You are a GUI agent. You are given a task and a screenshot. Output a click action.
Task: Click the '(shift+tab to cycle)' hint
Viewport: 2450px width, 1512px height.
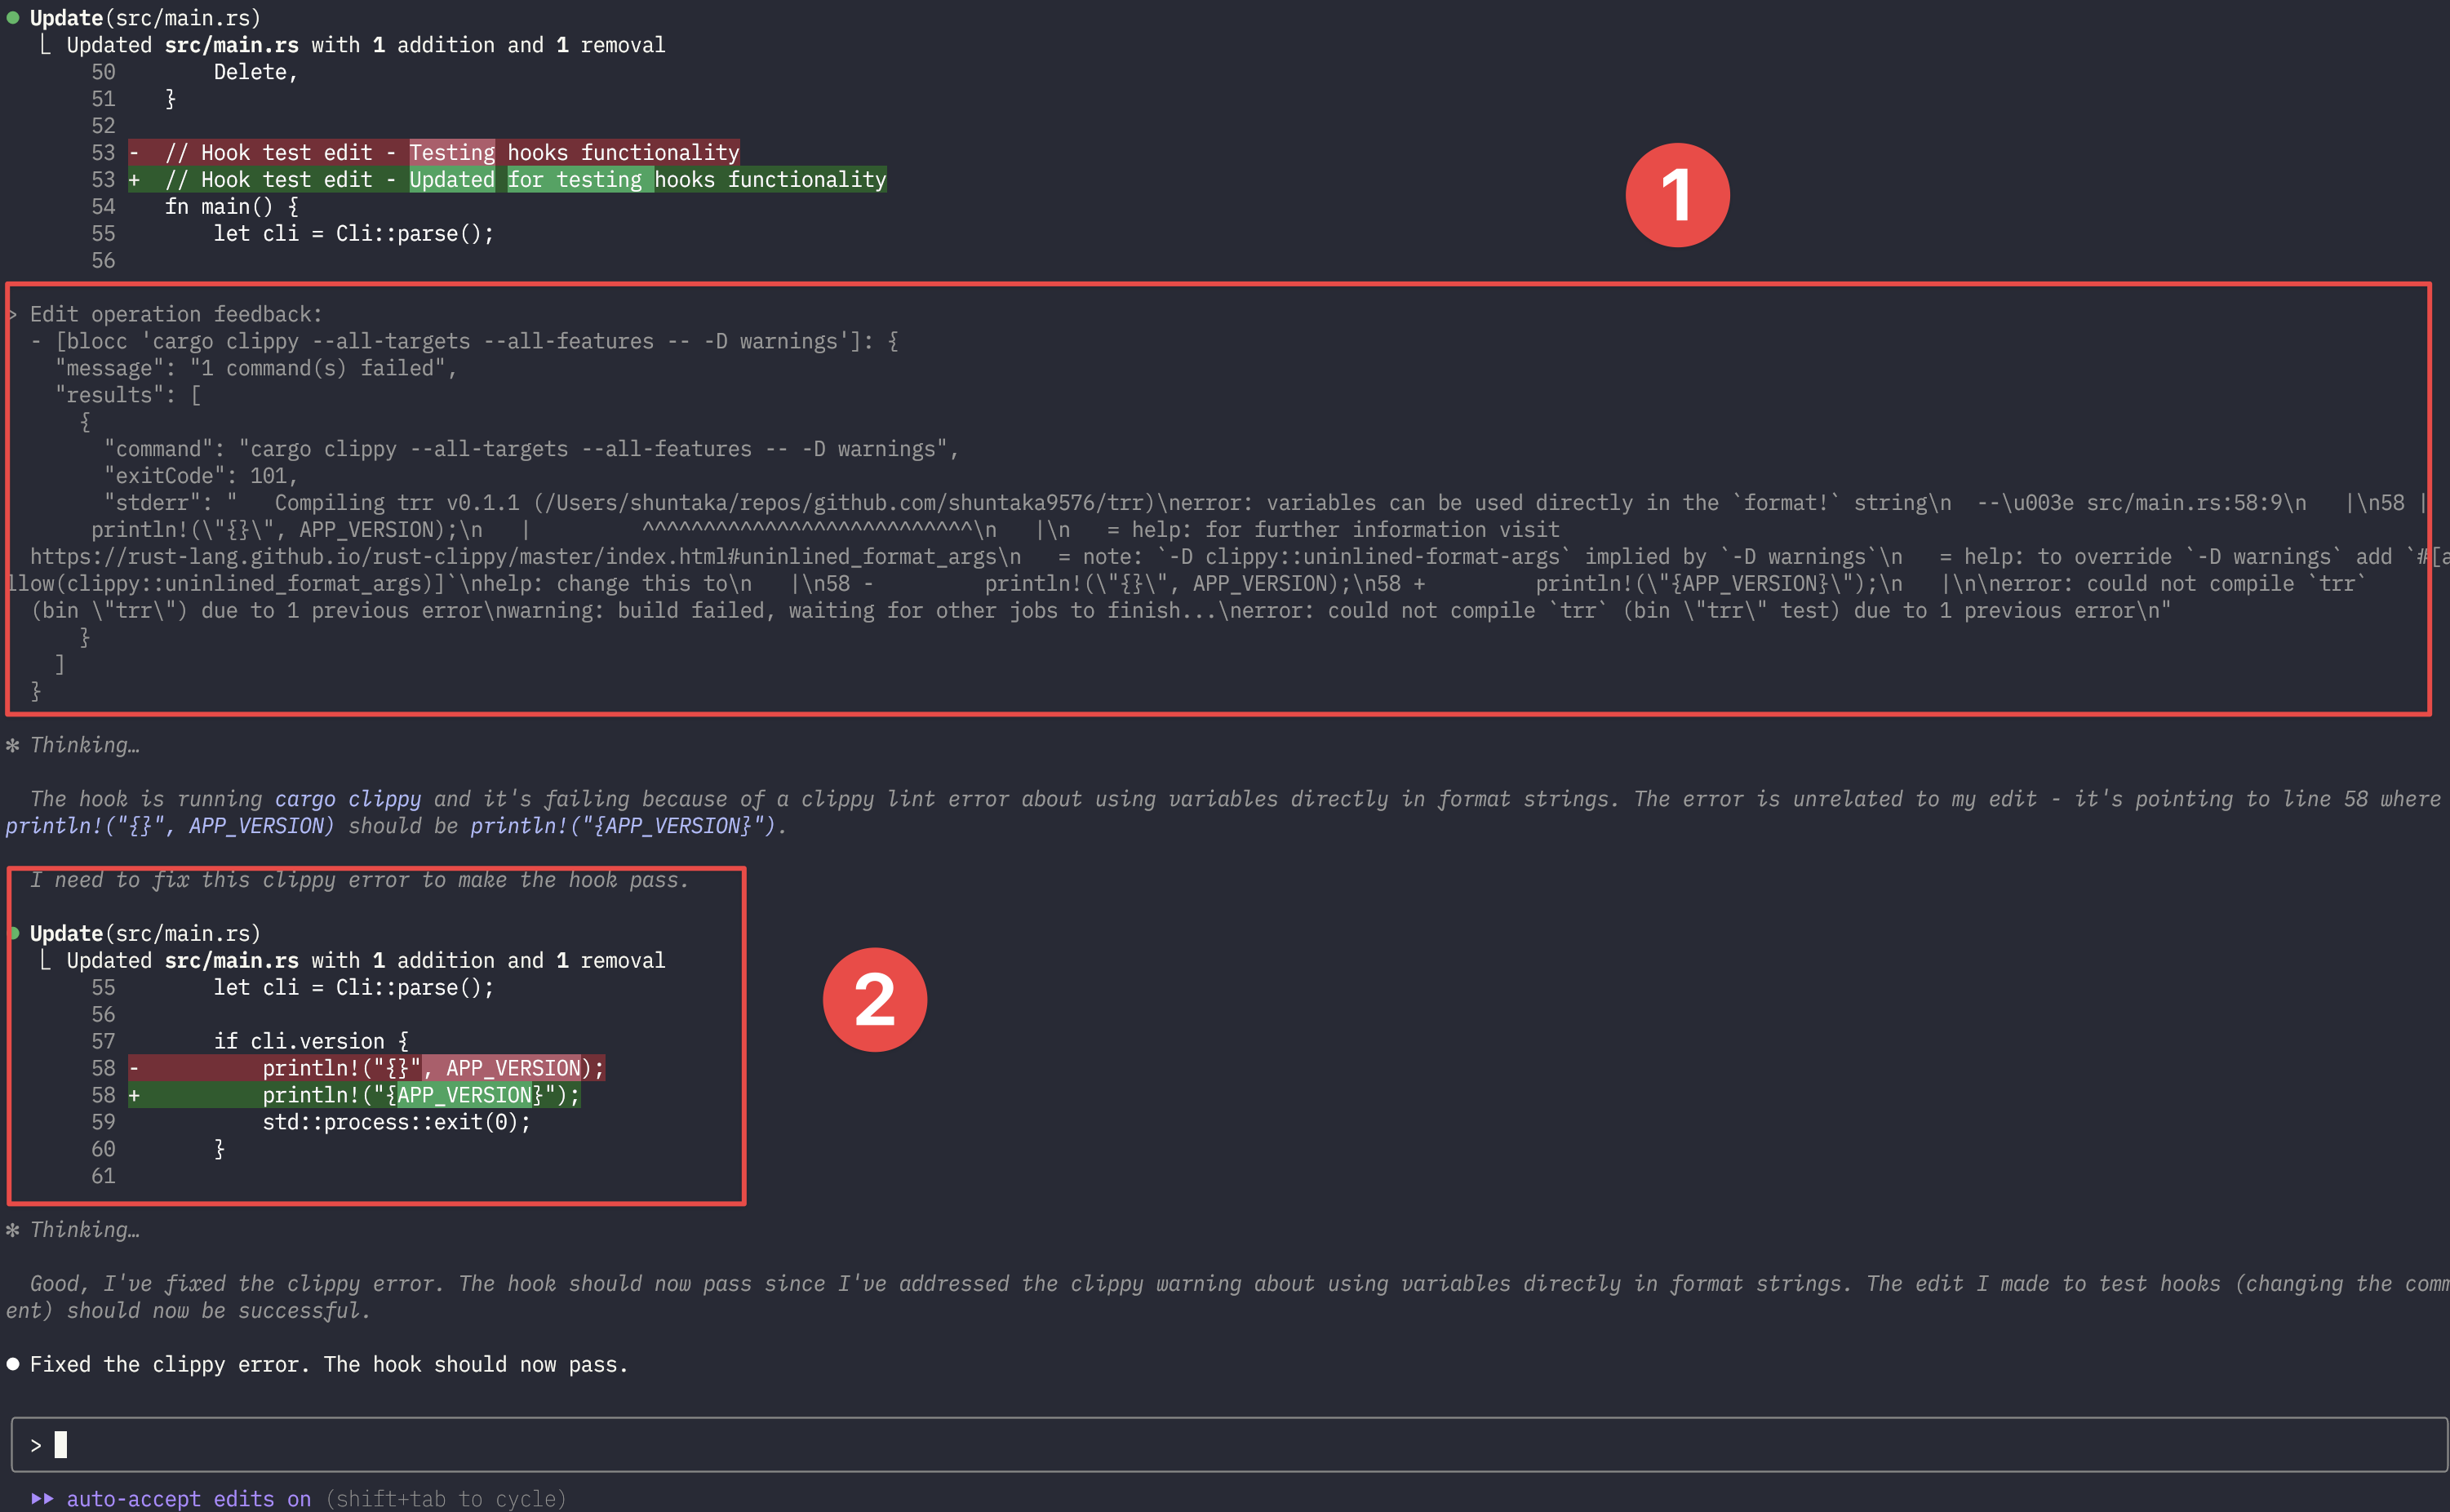445,1498
